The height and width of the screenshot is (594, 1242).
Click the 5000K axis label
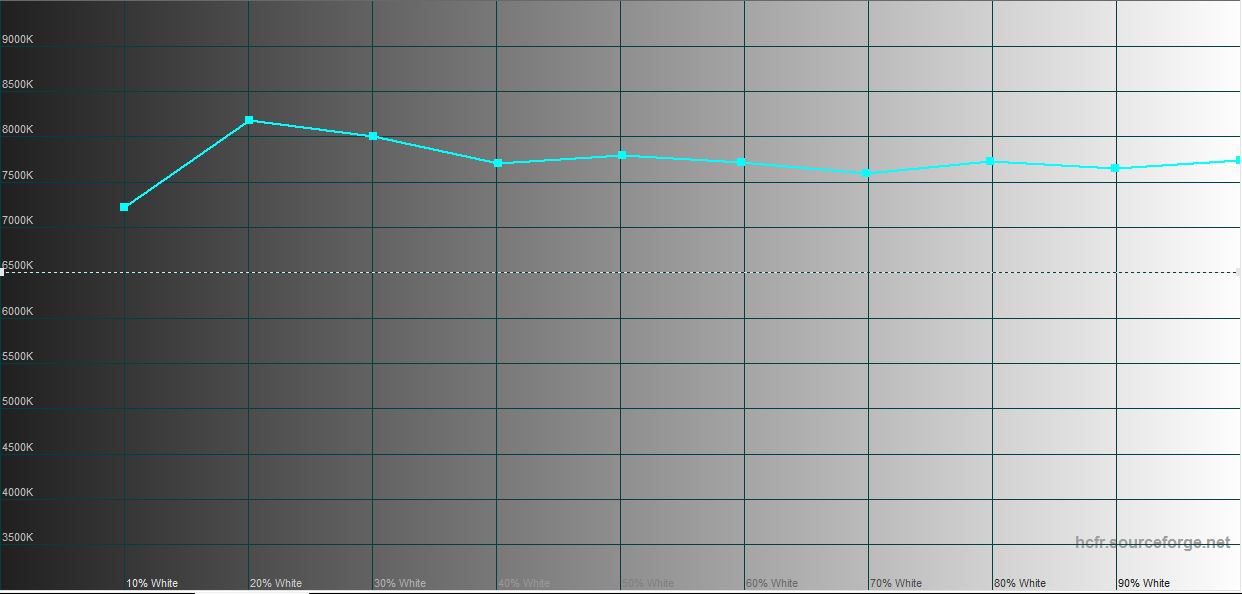click(17, 401)
